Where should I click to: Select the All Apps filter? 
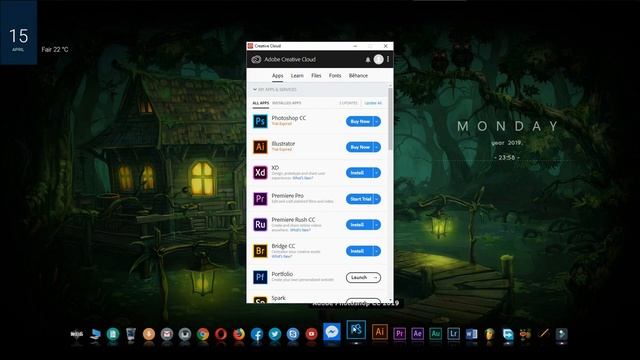[260, 103]
